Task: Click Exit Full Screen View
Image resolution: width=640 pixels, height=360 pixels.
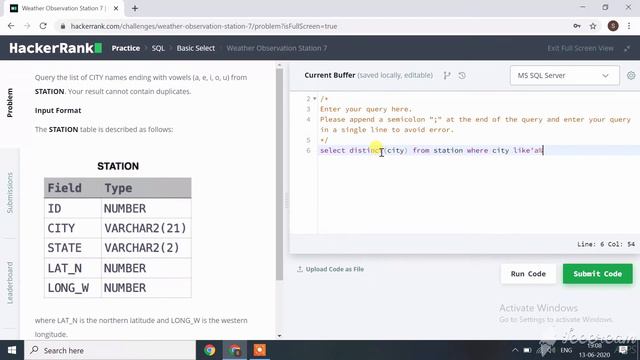Action: (580, 48)
